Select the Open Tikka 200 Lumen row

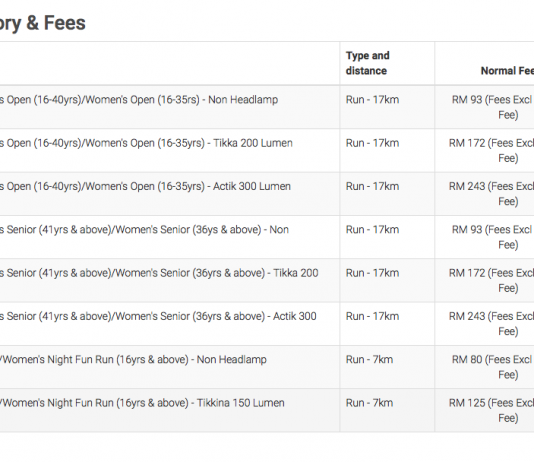pyautogui.click(x=267, y=150)
